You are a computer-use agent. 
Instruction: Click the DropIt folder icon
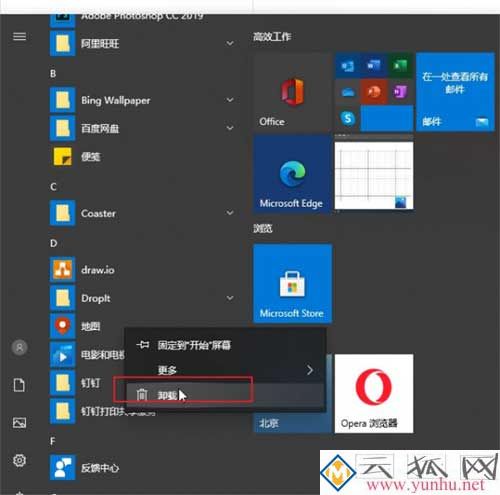tap(62, 298)
